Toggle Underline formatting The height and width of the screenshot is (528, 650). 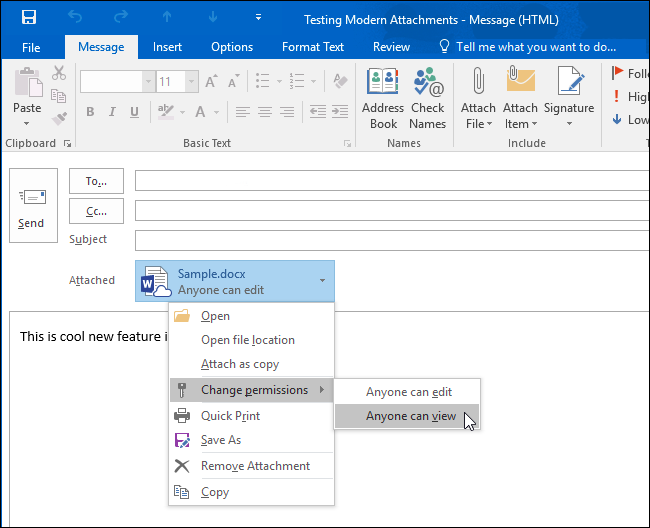(134, 111)
